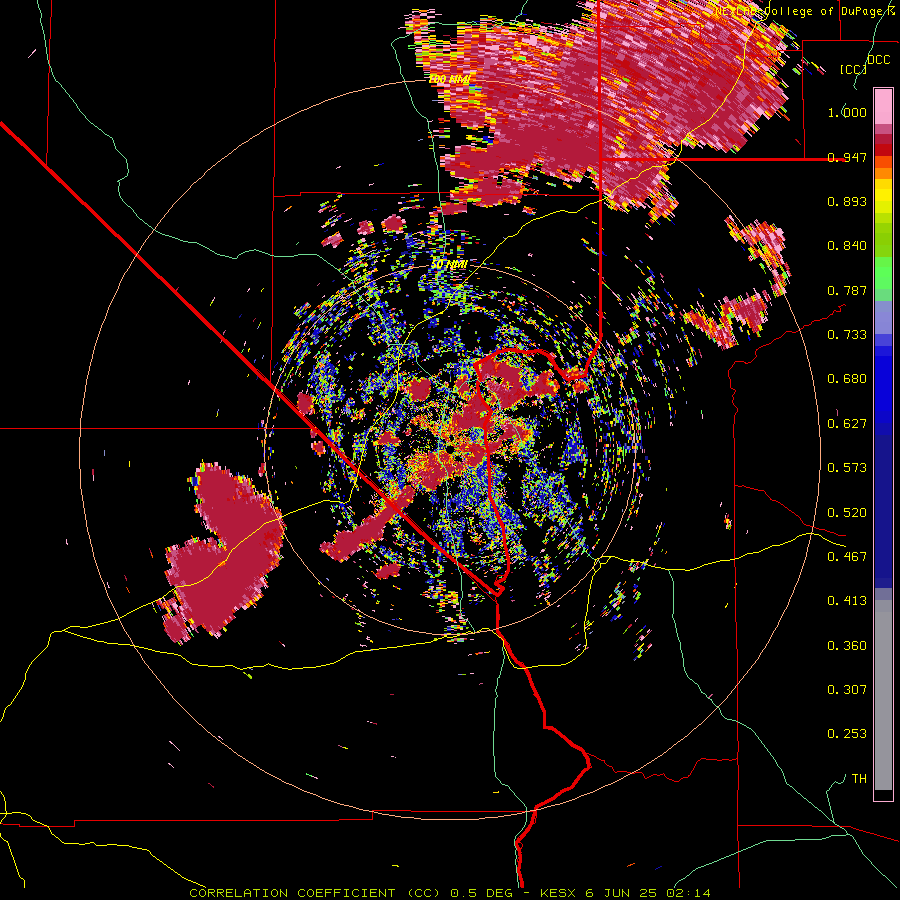900x900 pixels.
Task: Click the 0.947 scale value
Action: [847, 157]
